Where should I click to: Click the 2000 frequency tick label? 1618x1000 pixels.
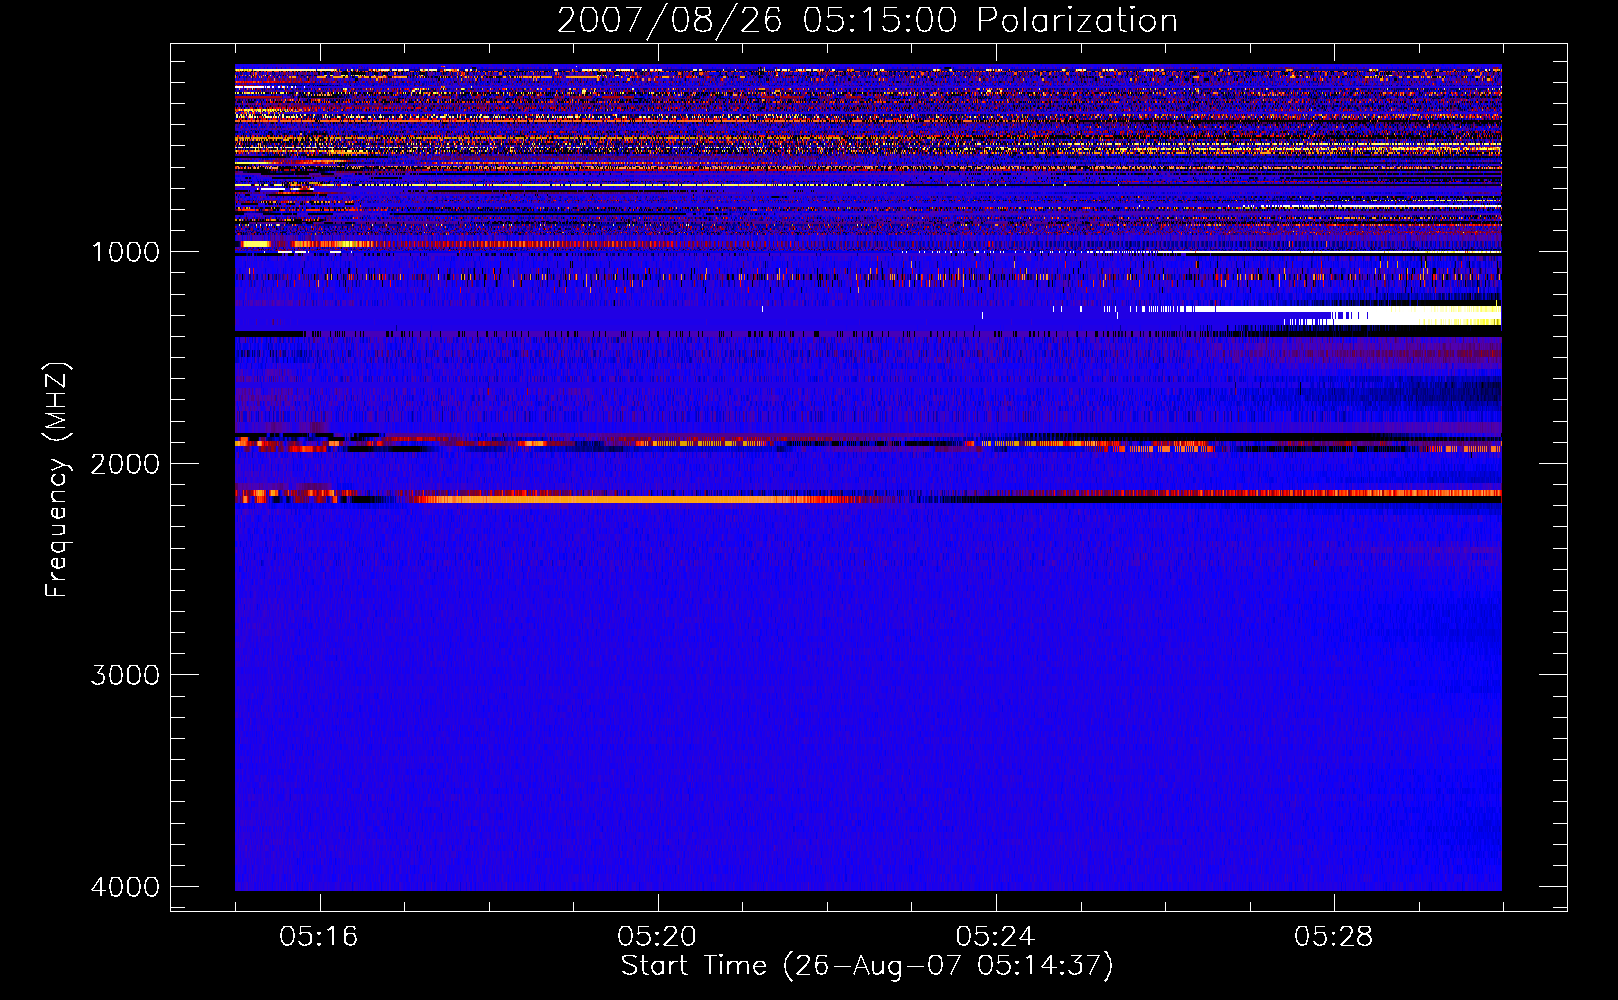pyautogui.click(x=125, y=464)
